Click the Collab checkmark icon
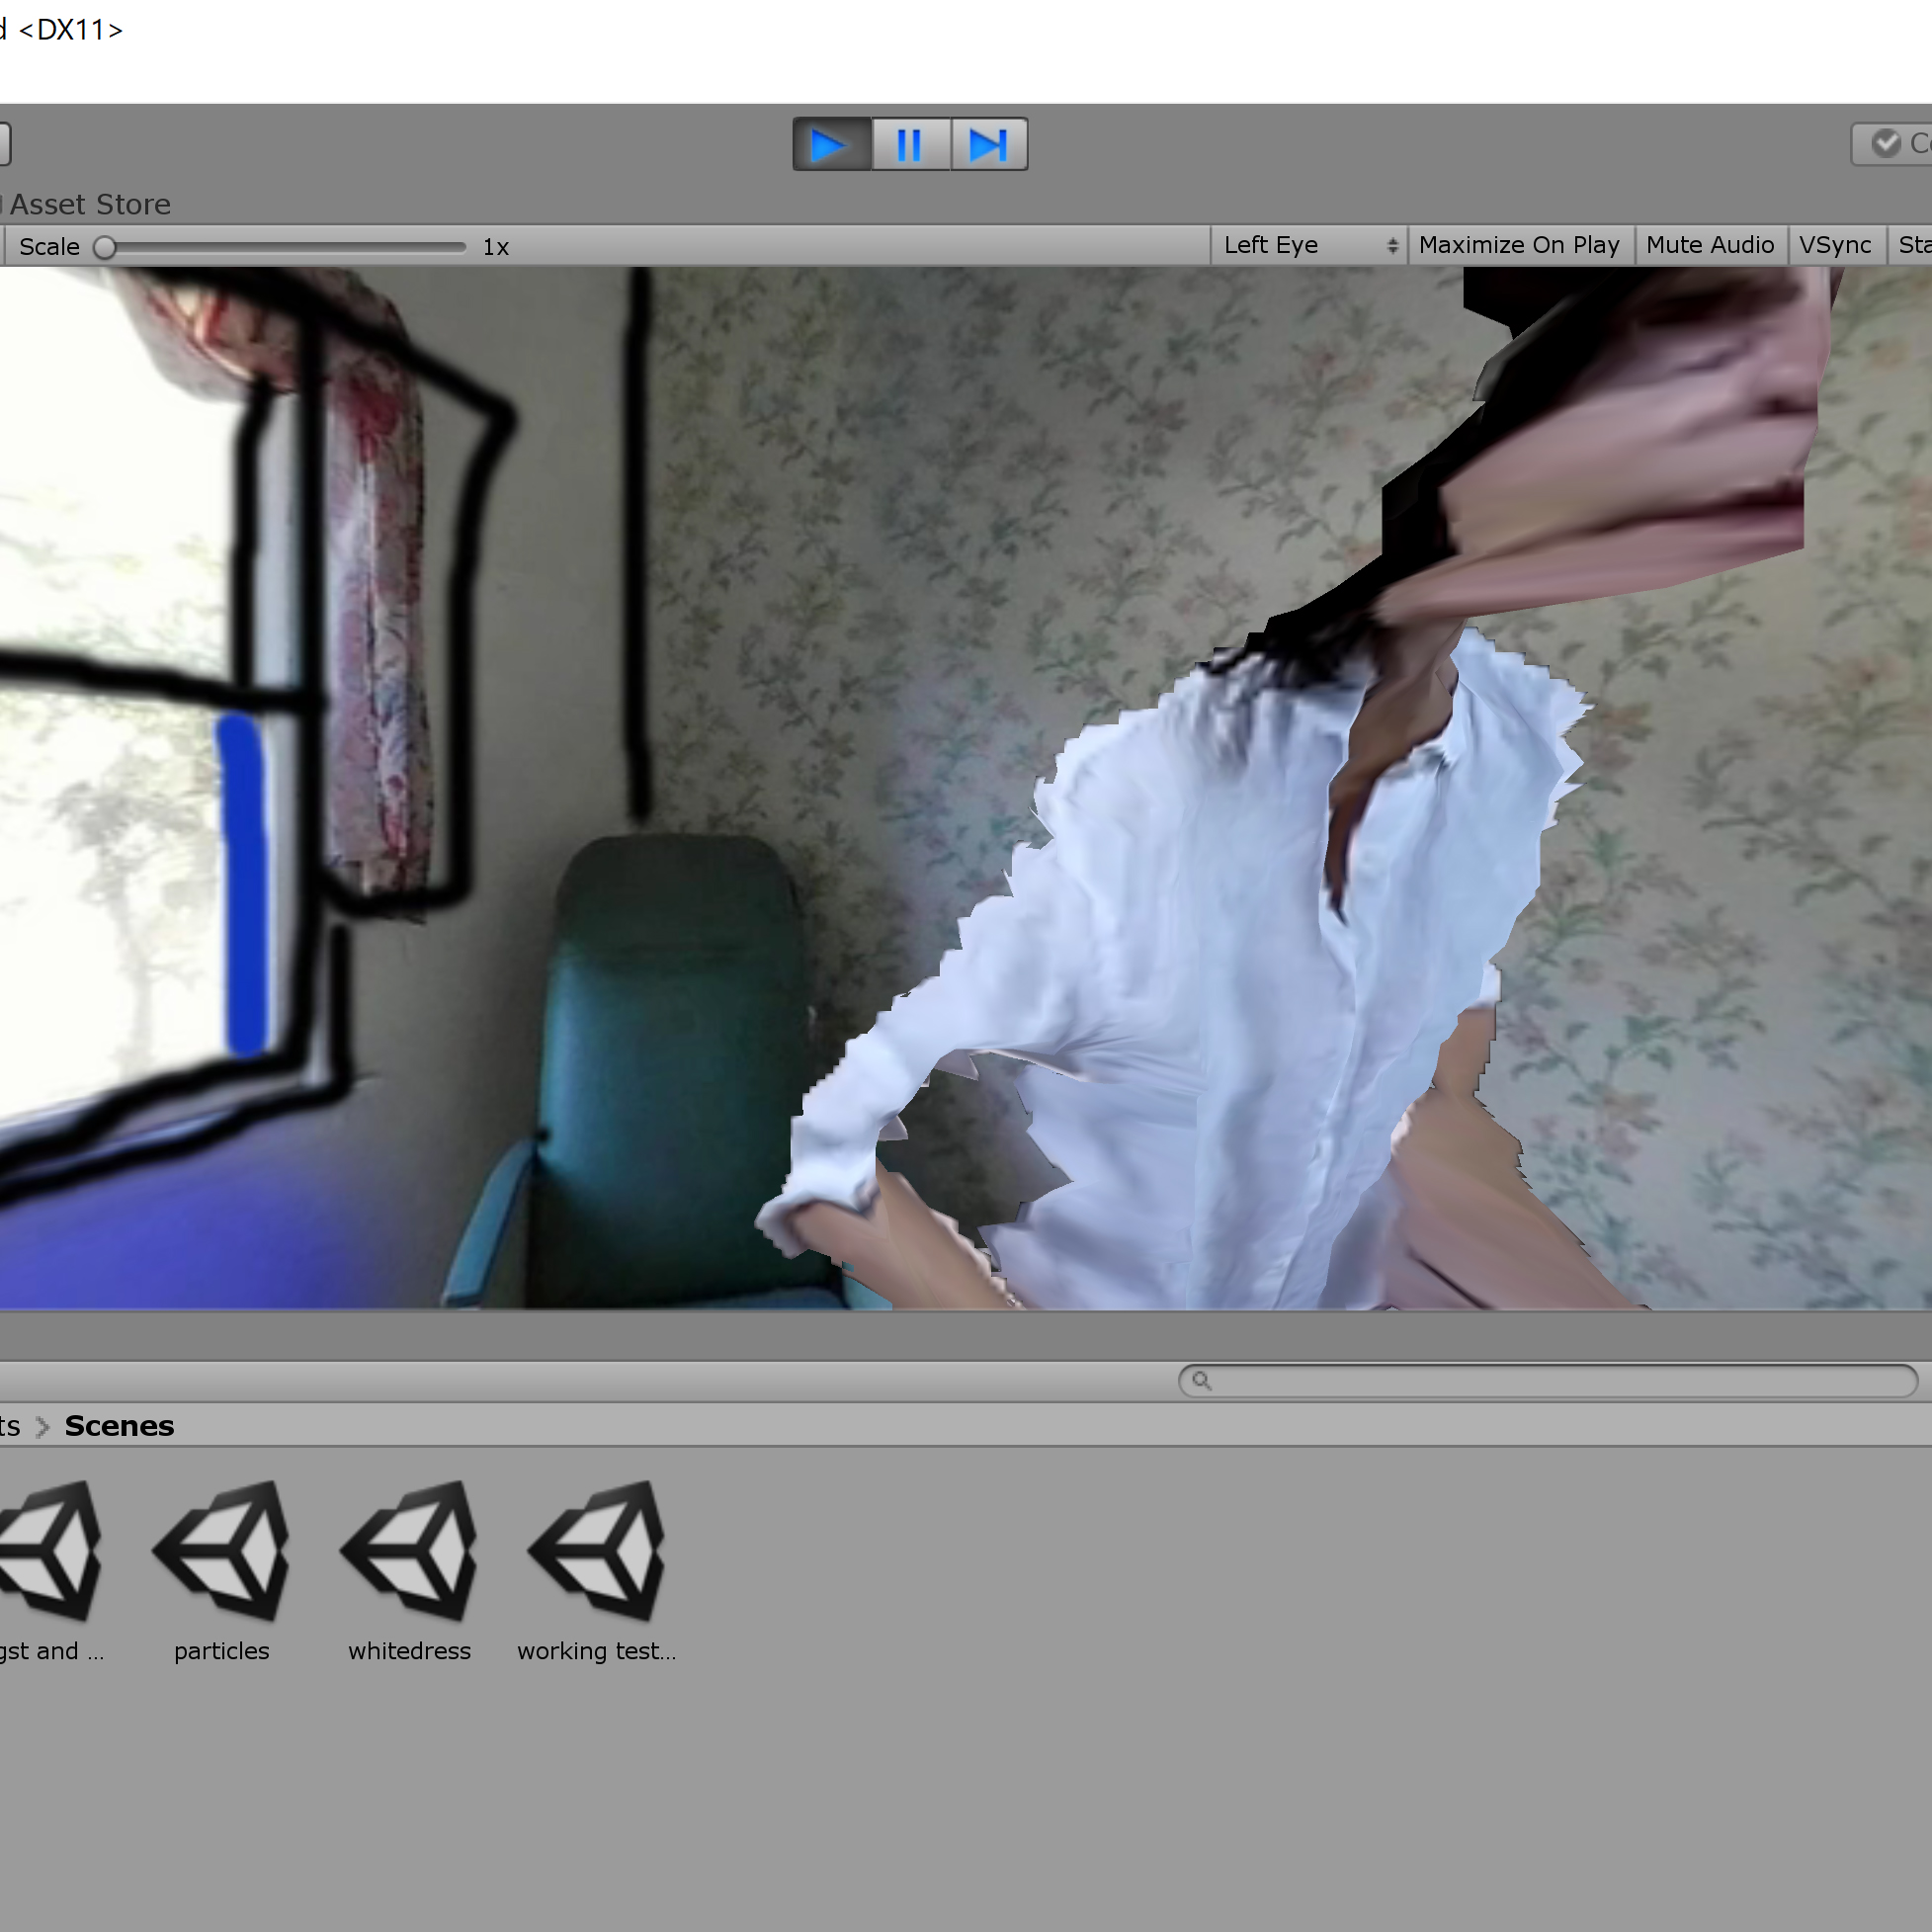The width and height of the screenshot is (1932, 1932). [1886, 143]
